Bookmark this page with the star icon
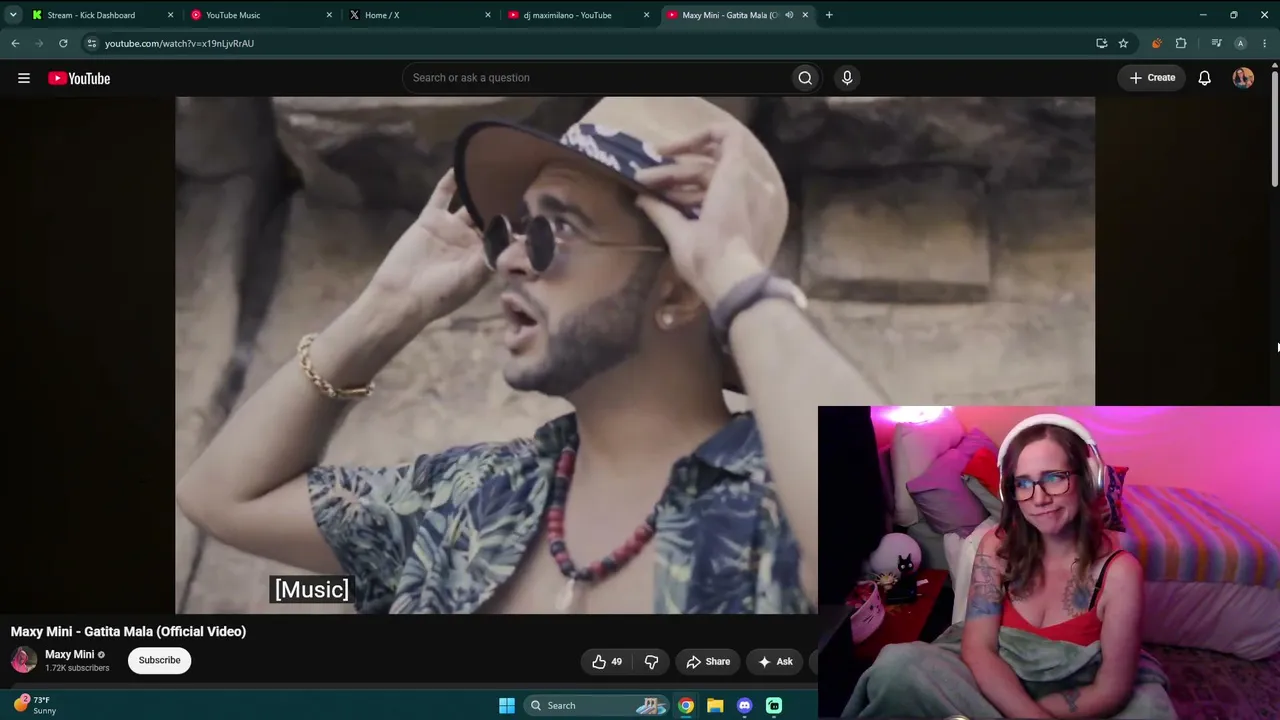This screenshot has height=720, width=1280. 1123,43
